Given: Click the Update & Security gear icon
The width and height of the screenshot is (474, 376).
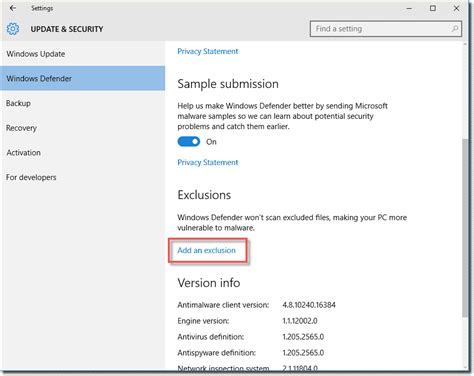Looking at the screenshot, I should click(x=13, y=29).
